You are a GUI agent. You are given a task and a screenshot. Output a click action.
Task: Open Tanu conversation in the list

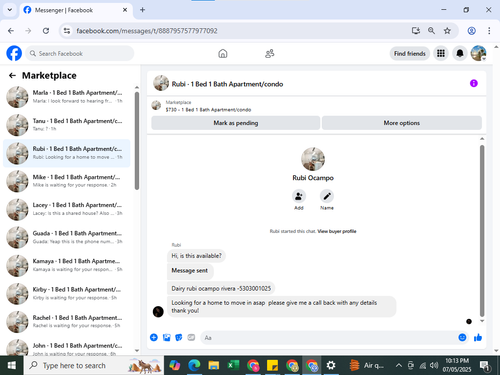pyautogui.click(x=67, y=125)
